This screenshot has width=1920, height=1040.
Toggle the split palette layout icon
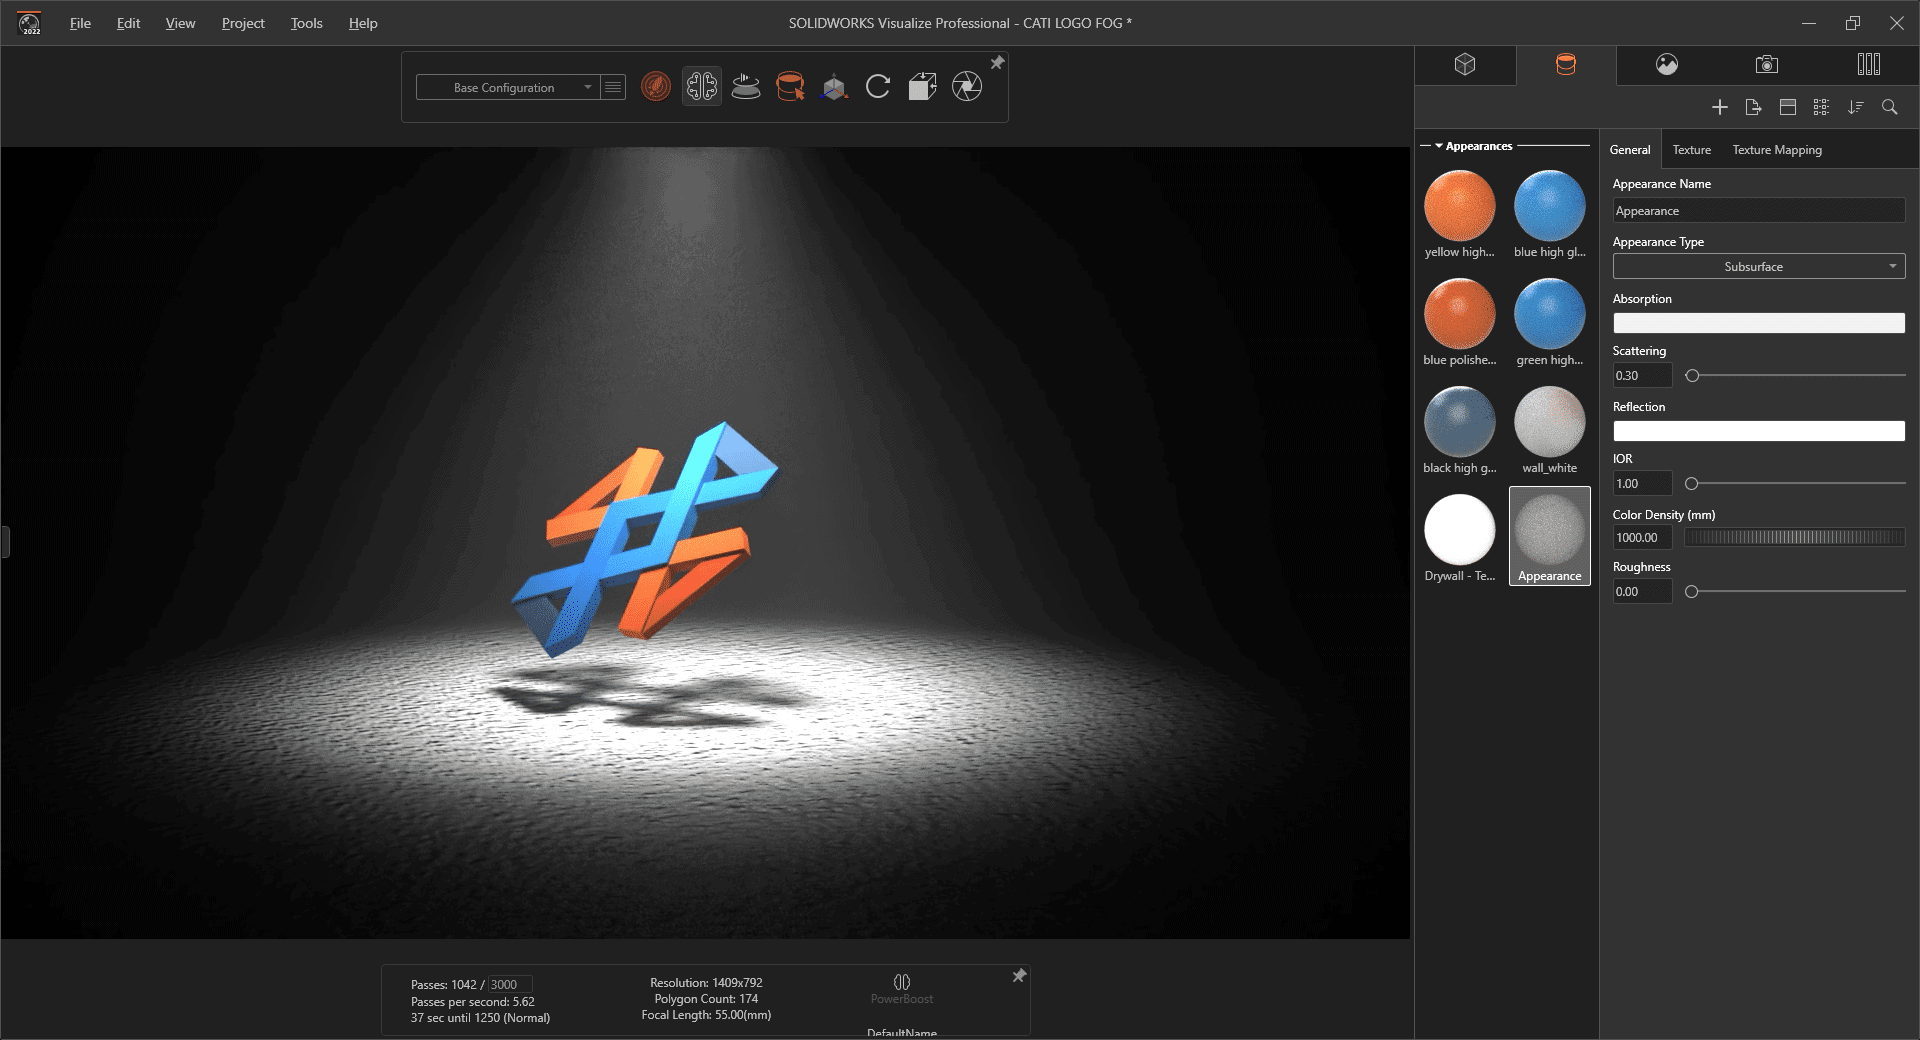tap(1788, 107)
